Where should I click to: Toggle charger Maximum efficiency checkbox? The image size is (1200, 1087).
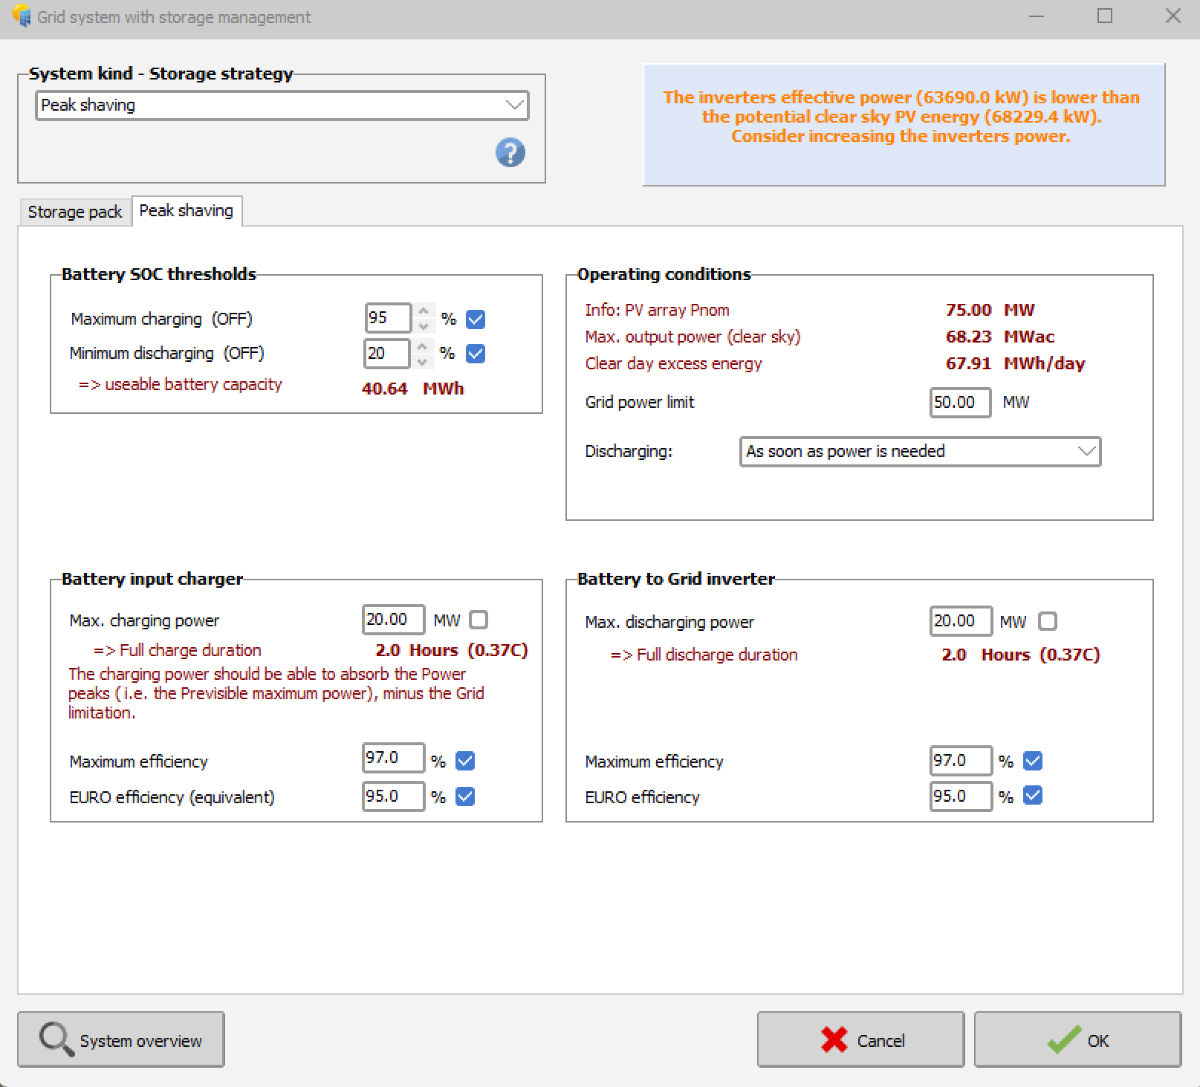tap(465, 761)
